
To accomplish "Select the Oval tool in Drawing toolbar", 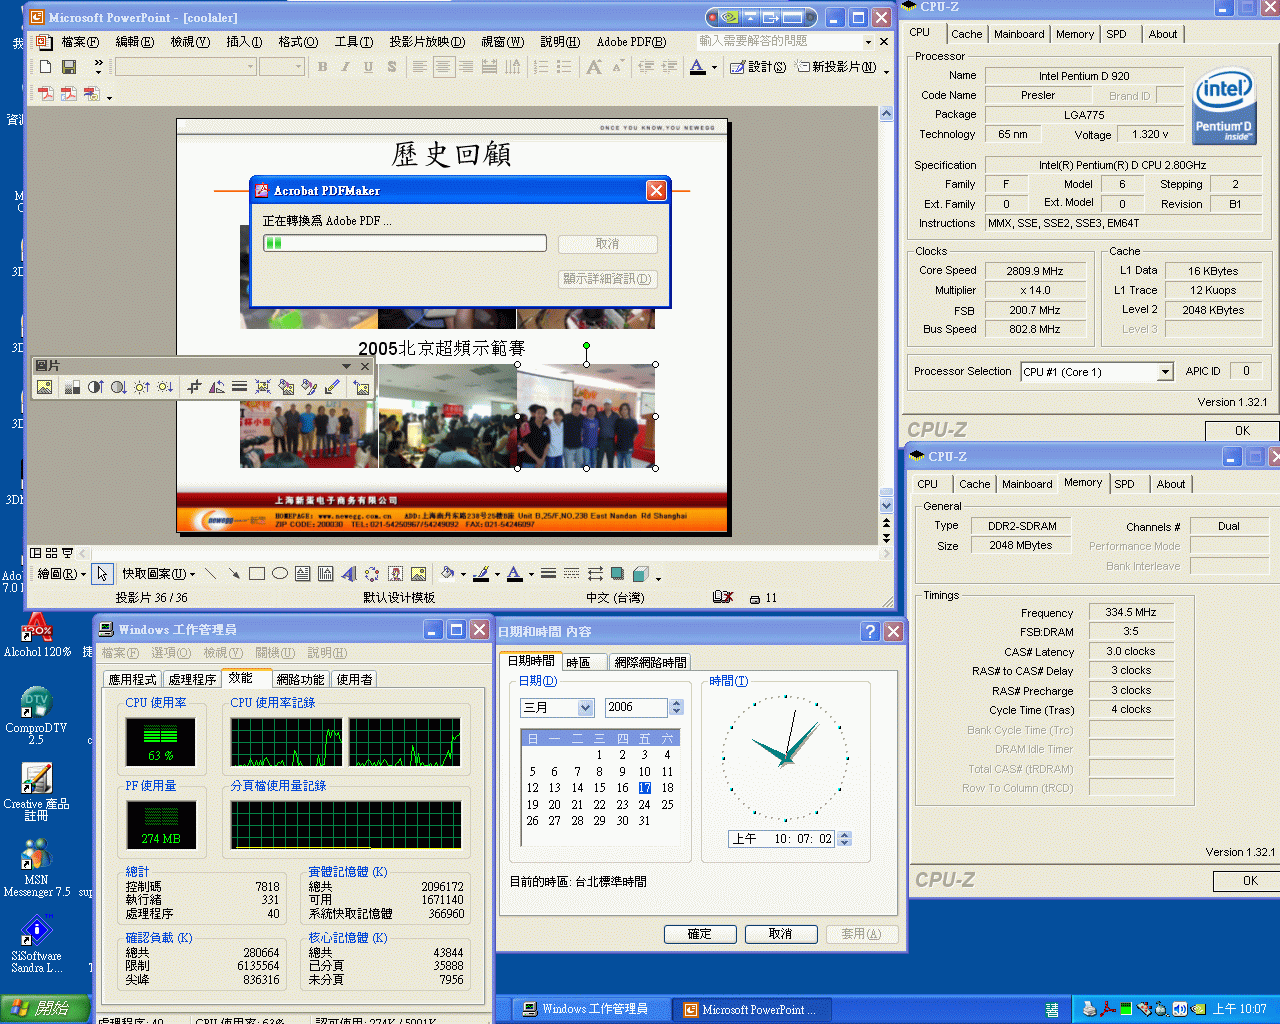I will pos(280,574).
